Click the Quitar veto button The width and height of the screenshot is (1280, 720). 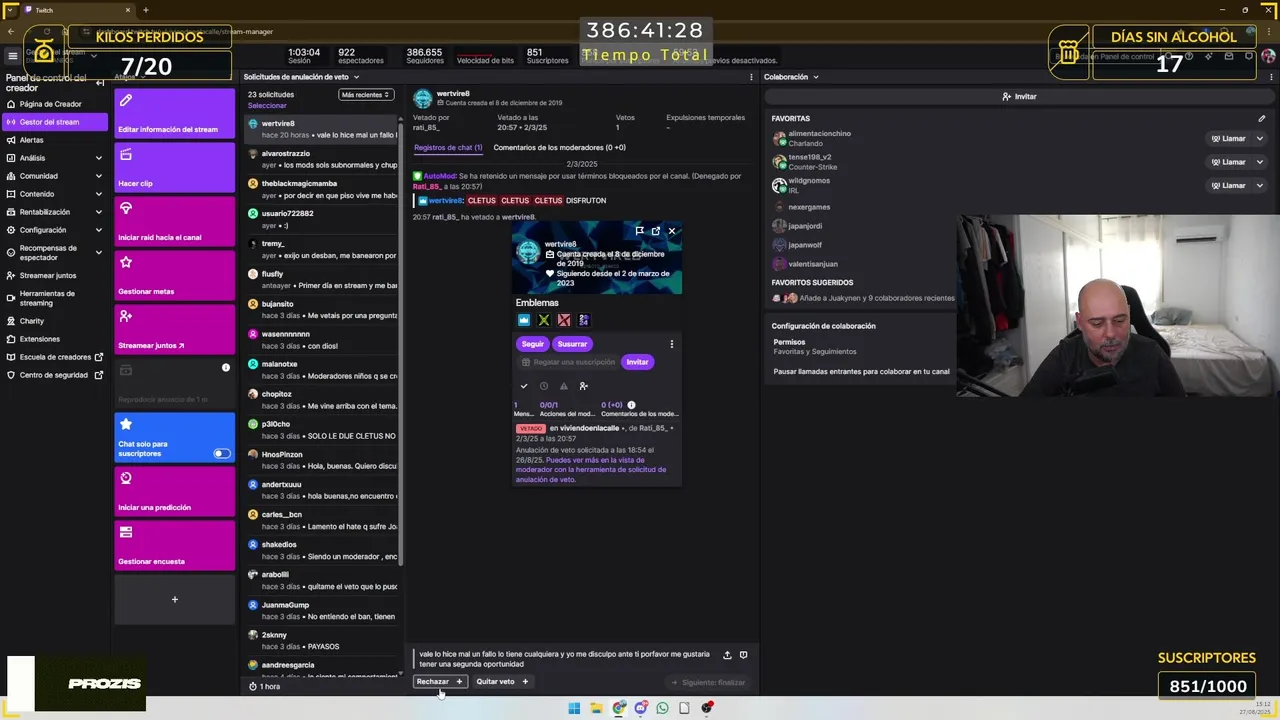[502, 682]
